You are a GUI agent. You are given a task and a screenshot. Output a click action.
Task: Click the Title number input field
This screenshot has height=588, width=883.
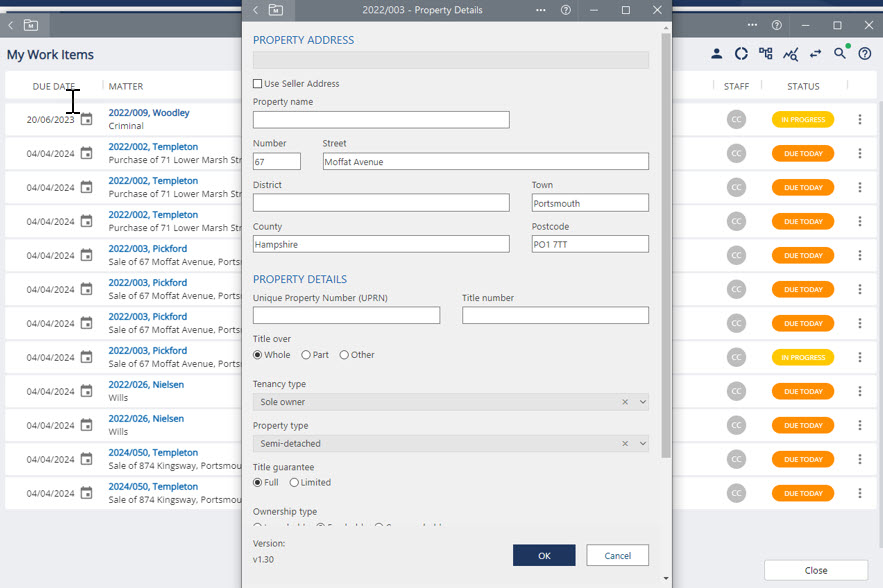pos(555,316)
